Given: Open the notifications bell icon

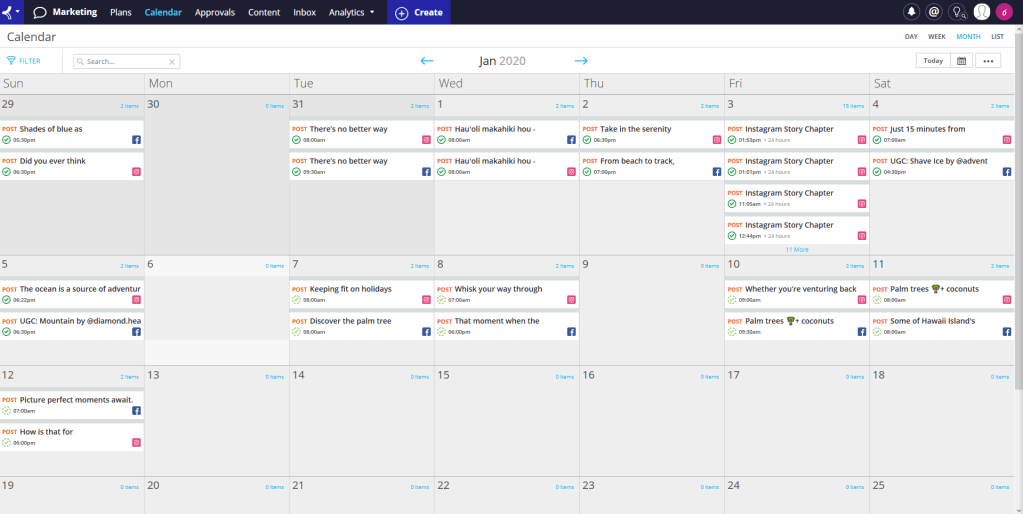Looking at the screenshot, I should [x=912, y=12].
